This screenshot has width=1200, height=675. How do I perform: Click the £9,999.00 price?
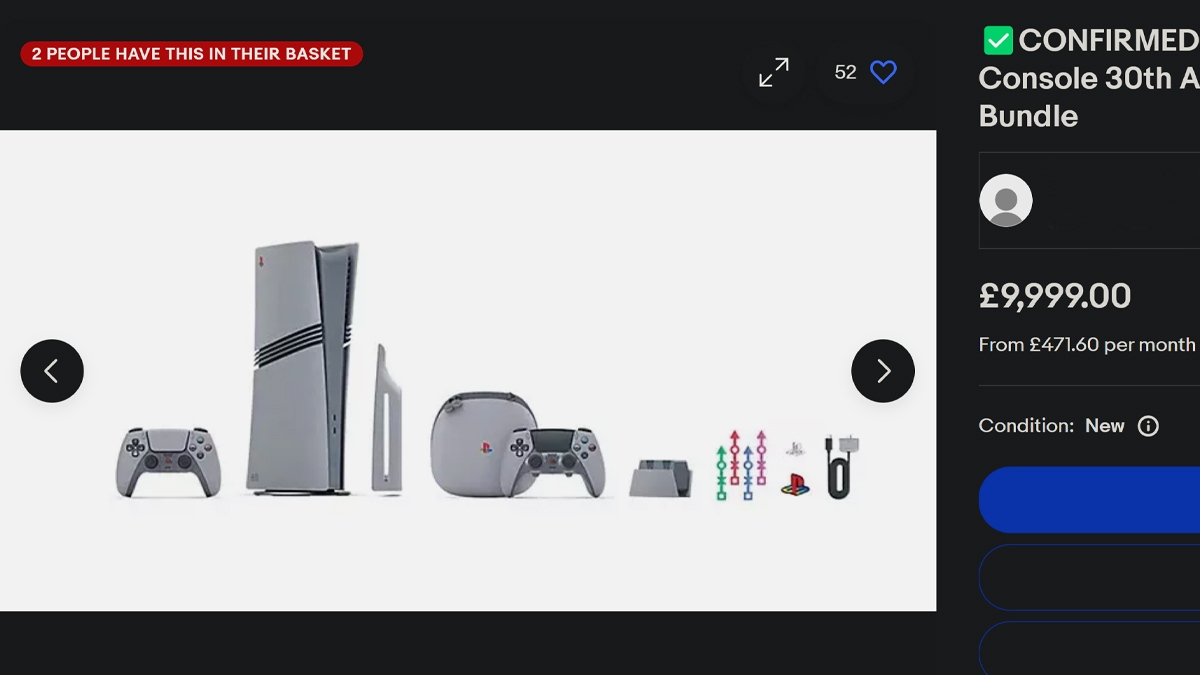point(1055,296)
